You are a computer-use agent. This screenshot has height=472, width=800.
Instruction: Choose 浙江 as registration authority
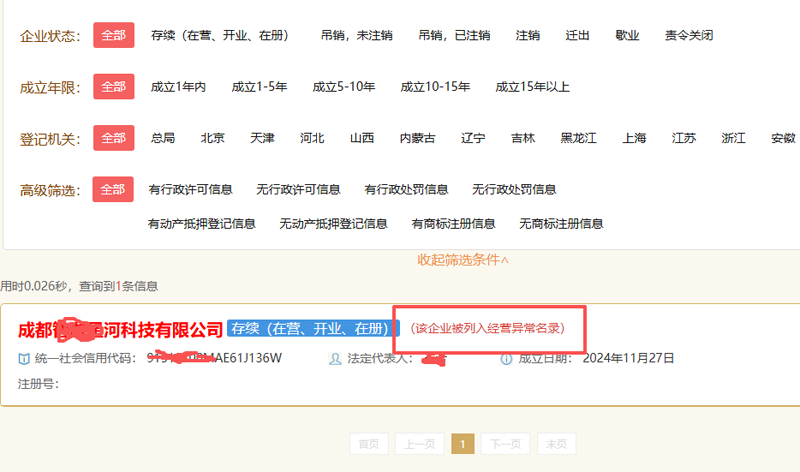734,138
